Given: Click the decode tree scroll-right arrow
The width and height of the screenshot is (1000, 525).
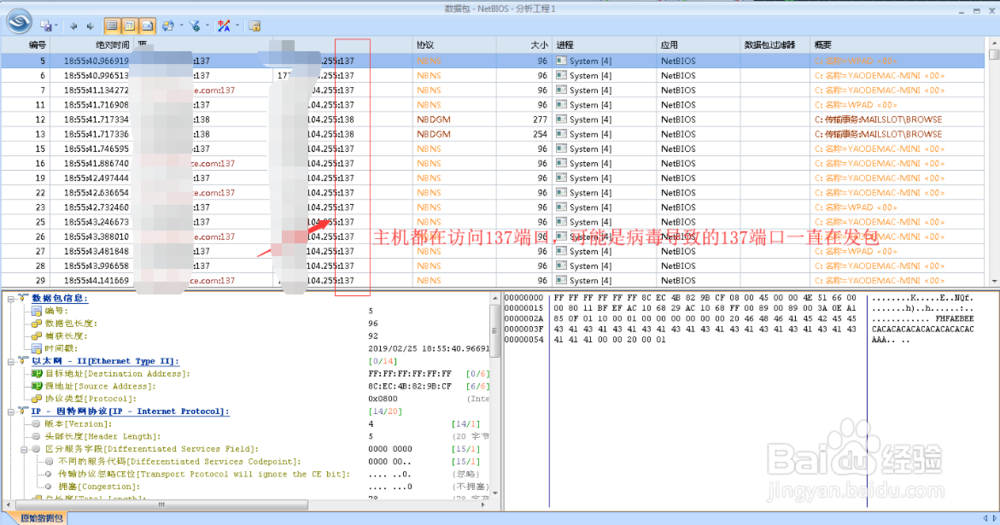Looking at the screenshot, I should pos(483,505).
